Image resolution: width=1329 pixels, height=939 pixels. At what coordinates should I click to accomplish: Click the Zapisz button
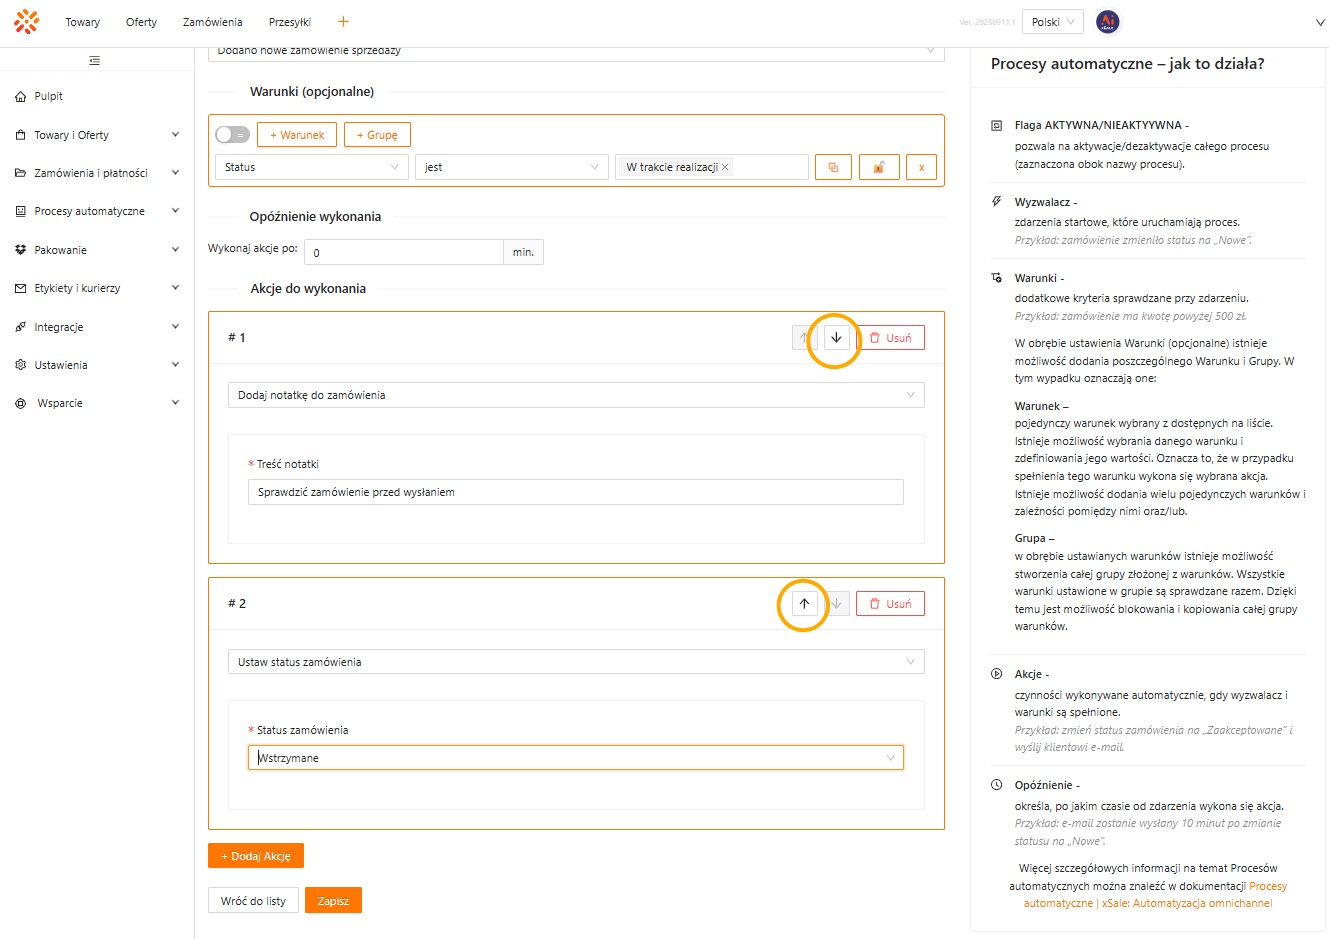click(333, 901)
